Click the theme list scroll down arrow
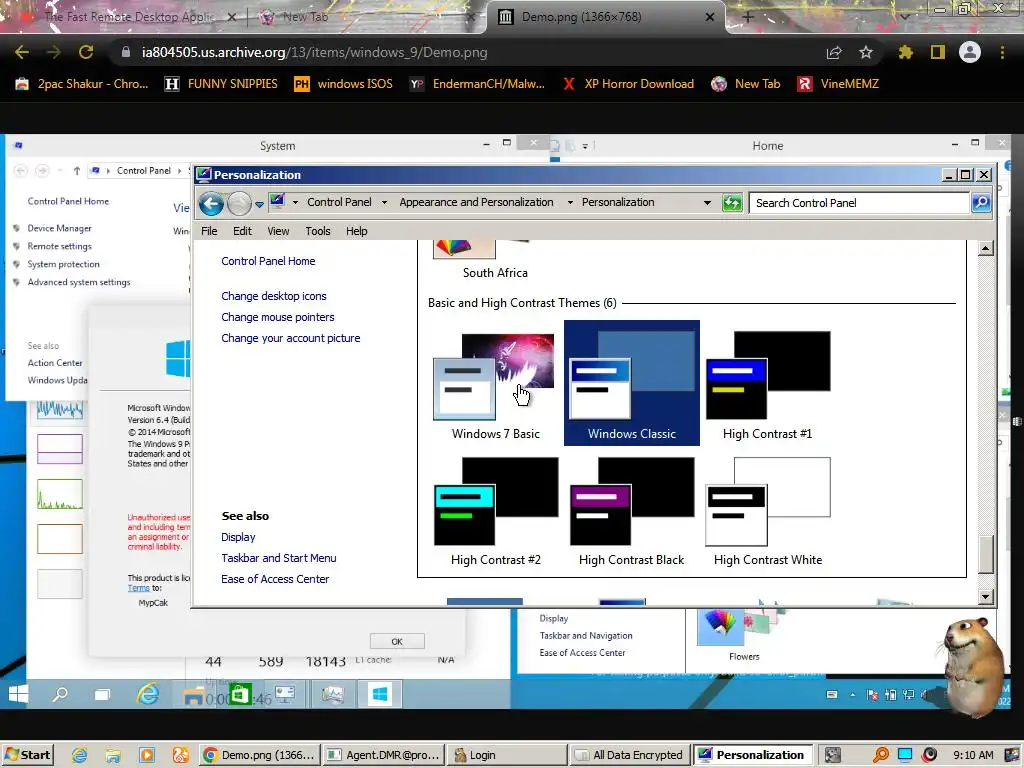1024x768 pixels. coord(986,596)
